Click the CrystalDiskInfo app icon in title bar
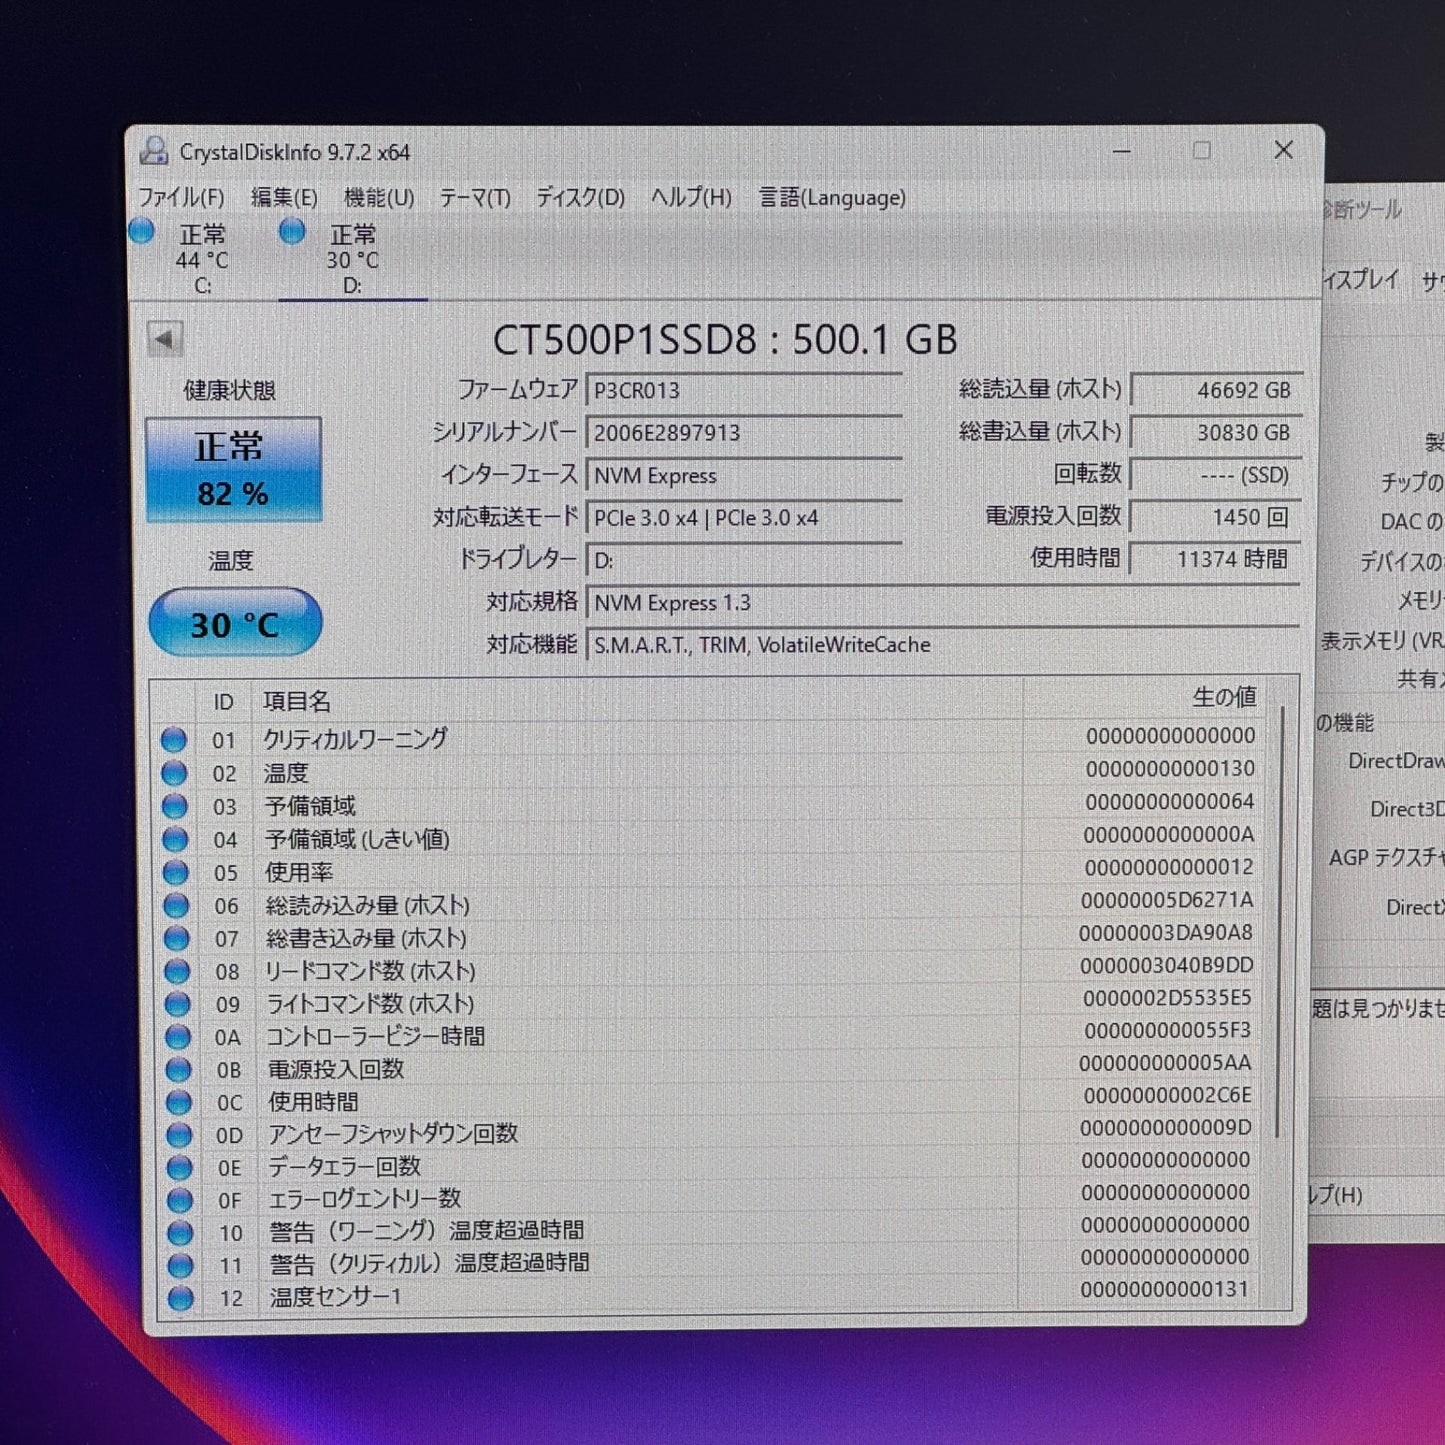Screen dimensions: 1445x1445 coord(154,151)
